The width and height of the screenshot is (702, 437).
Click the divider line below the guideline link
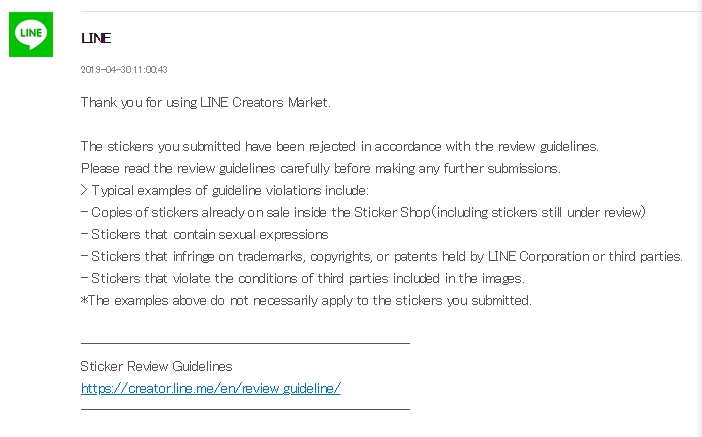click(245, 409)
